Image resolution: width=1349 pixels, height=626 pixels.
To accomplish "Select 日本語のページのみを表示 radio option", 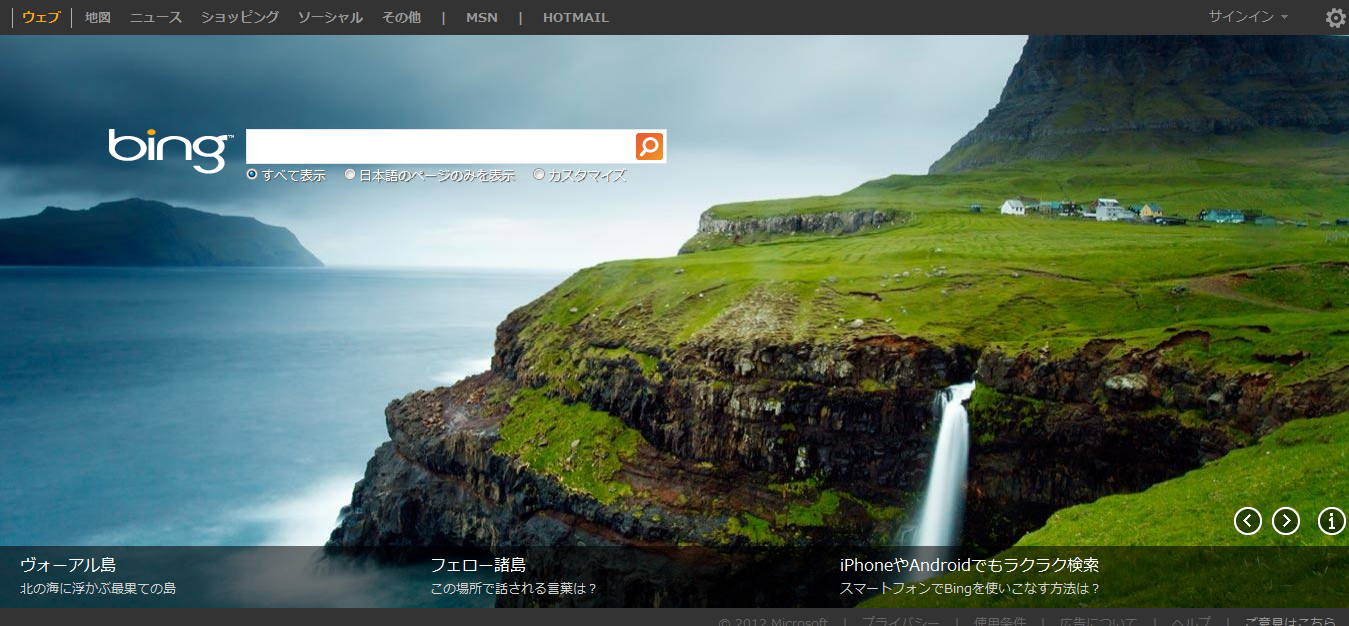I will click(350, 175).
